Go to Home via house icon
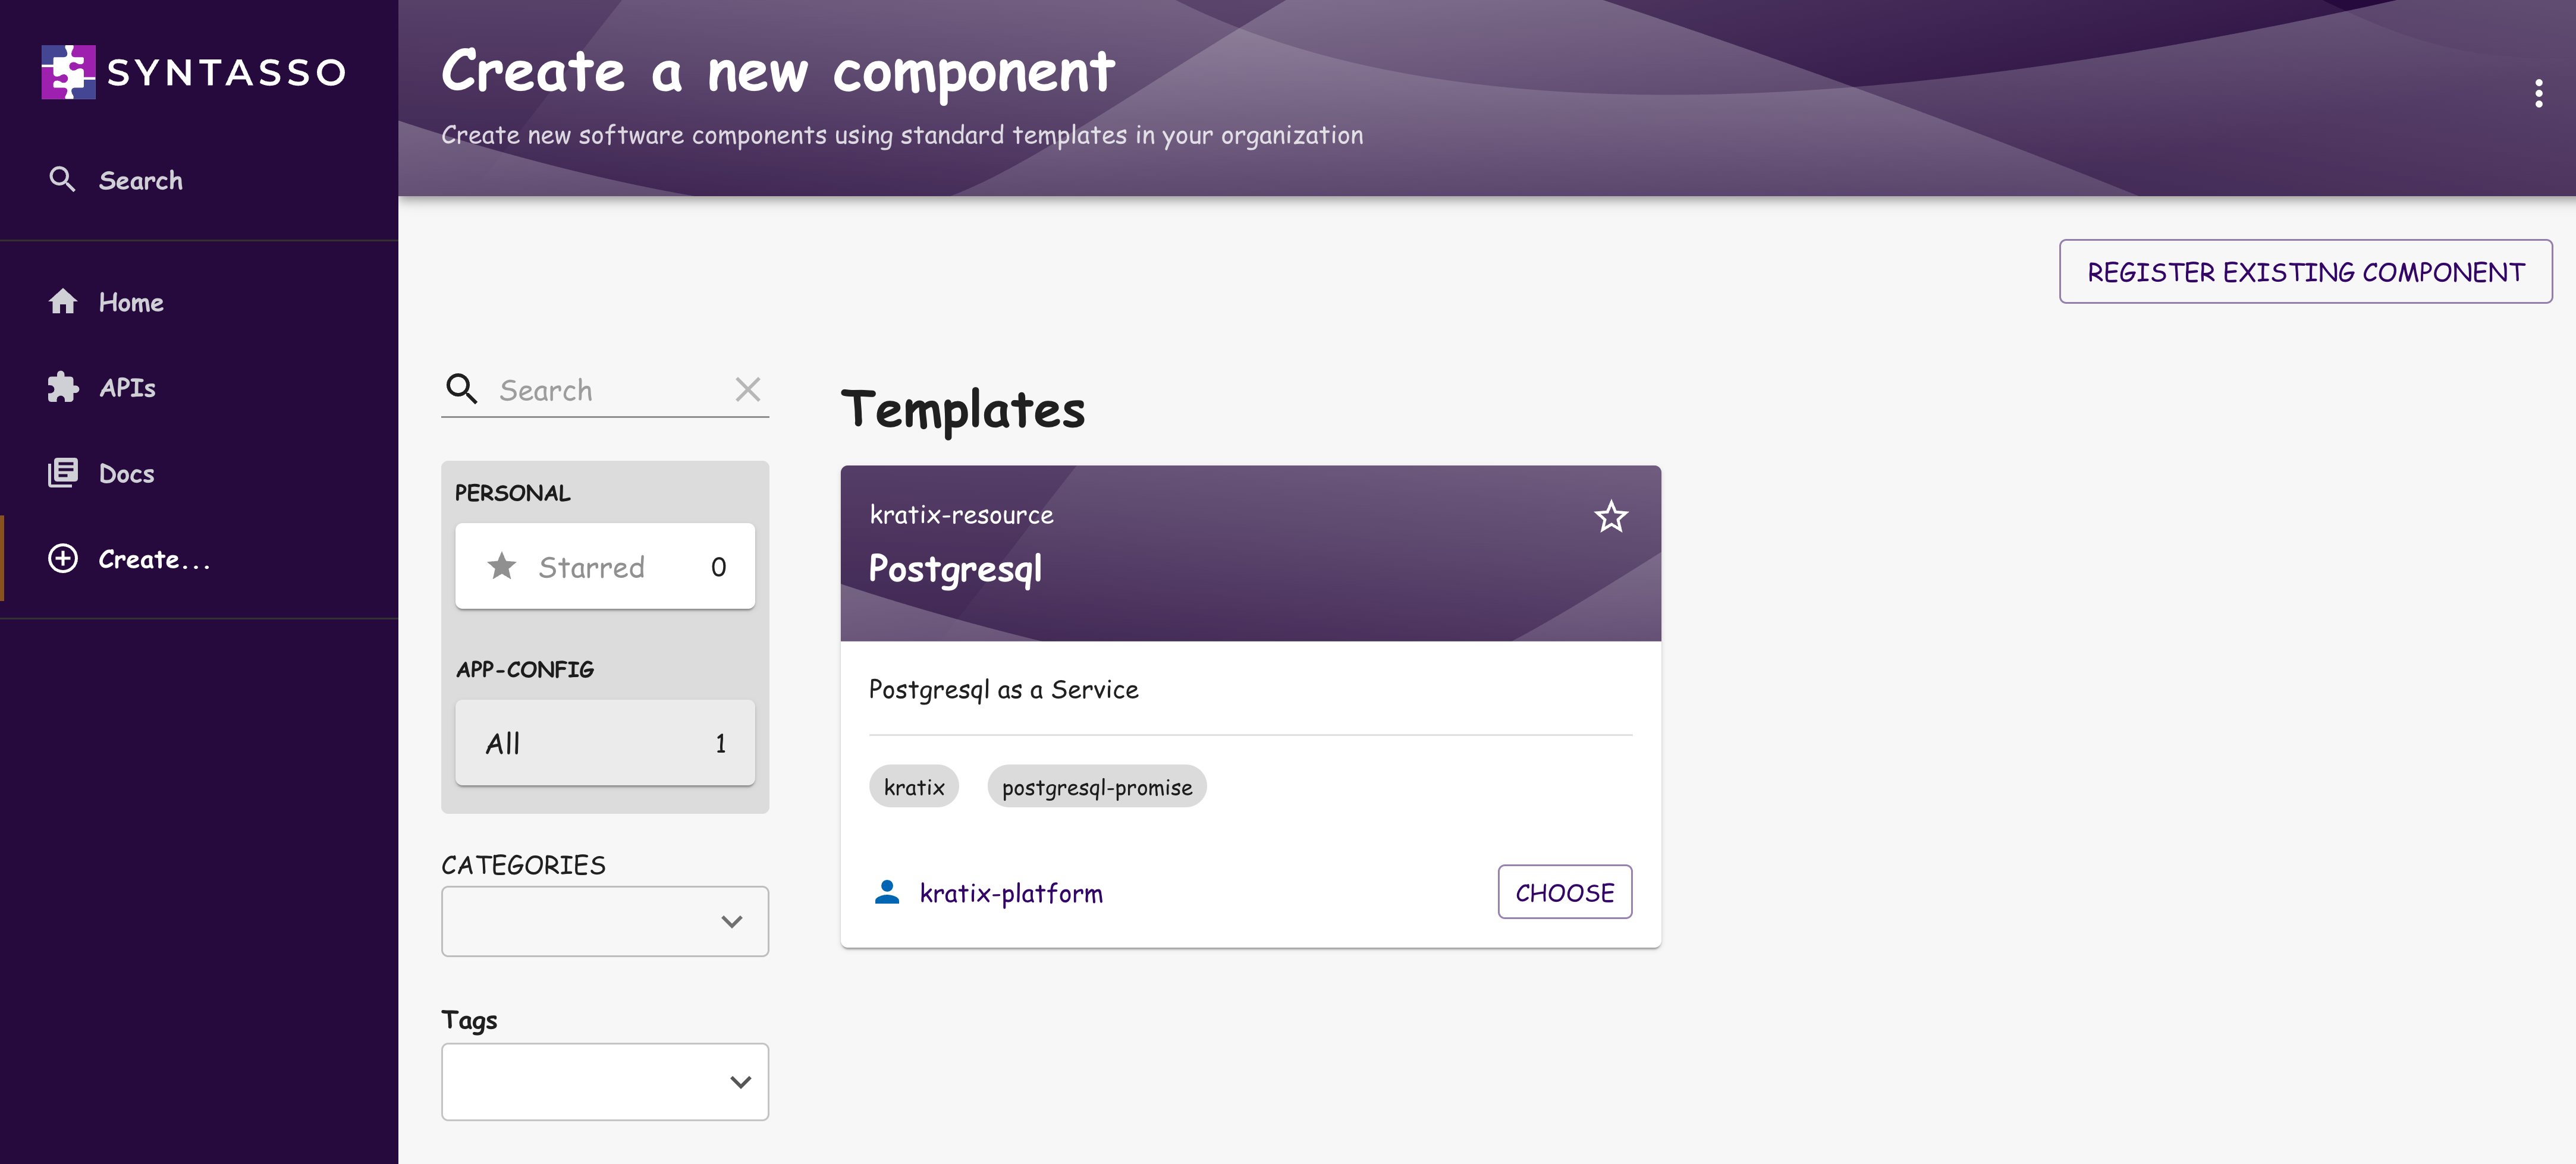Image resolution: width=2576 pixels, height=1164 pixels. tap(62, 302)
